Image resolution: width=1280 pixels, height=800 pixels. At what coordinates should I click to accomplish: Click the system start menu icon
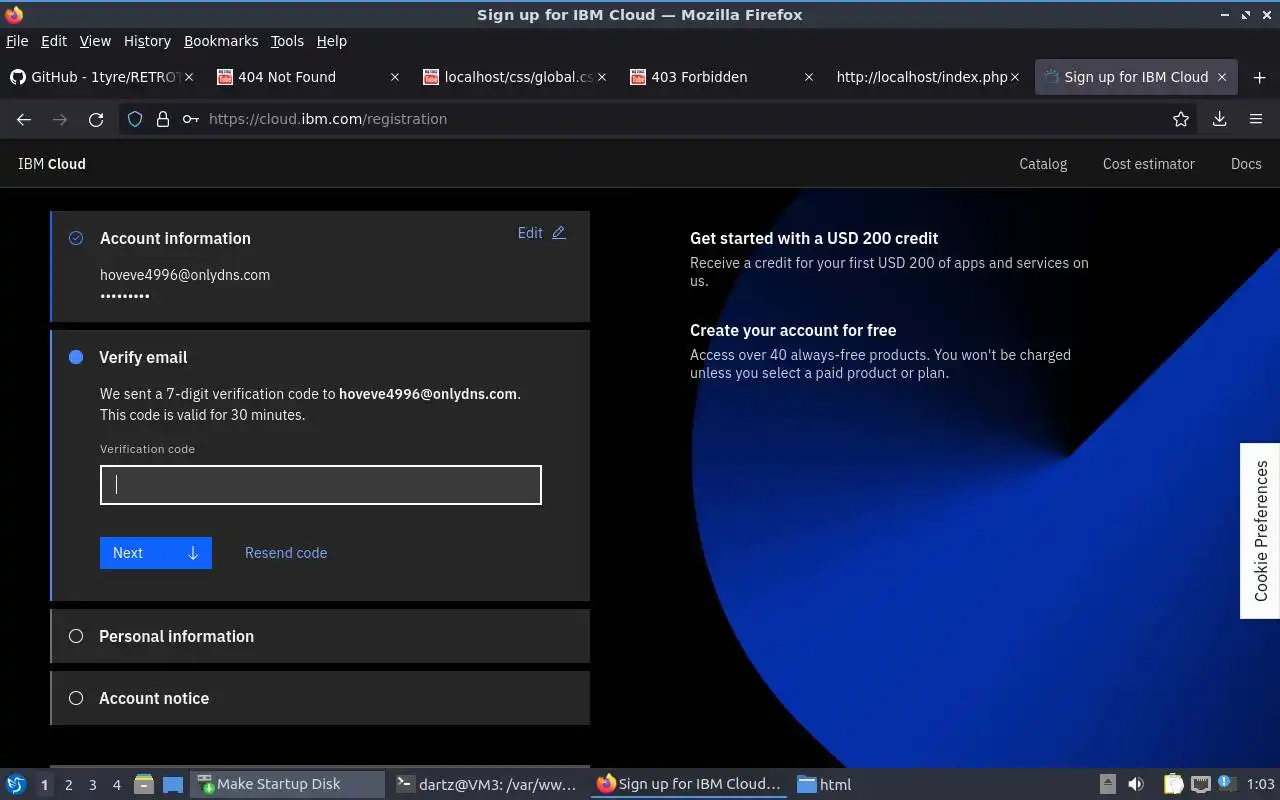point(15,785)
